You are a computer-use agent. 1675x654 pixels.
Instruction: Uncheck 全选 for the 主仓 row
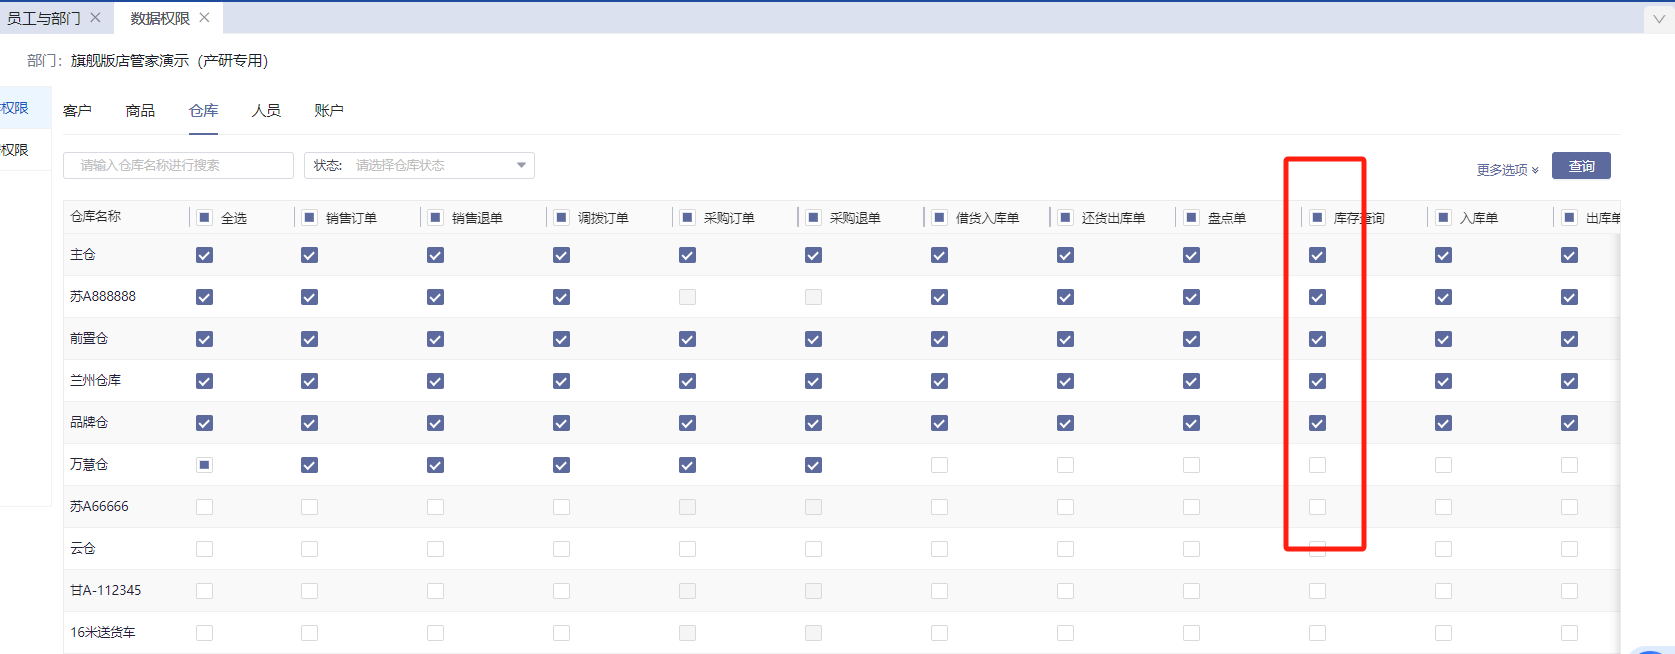click(x=204, y=255)
